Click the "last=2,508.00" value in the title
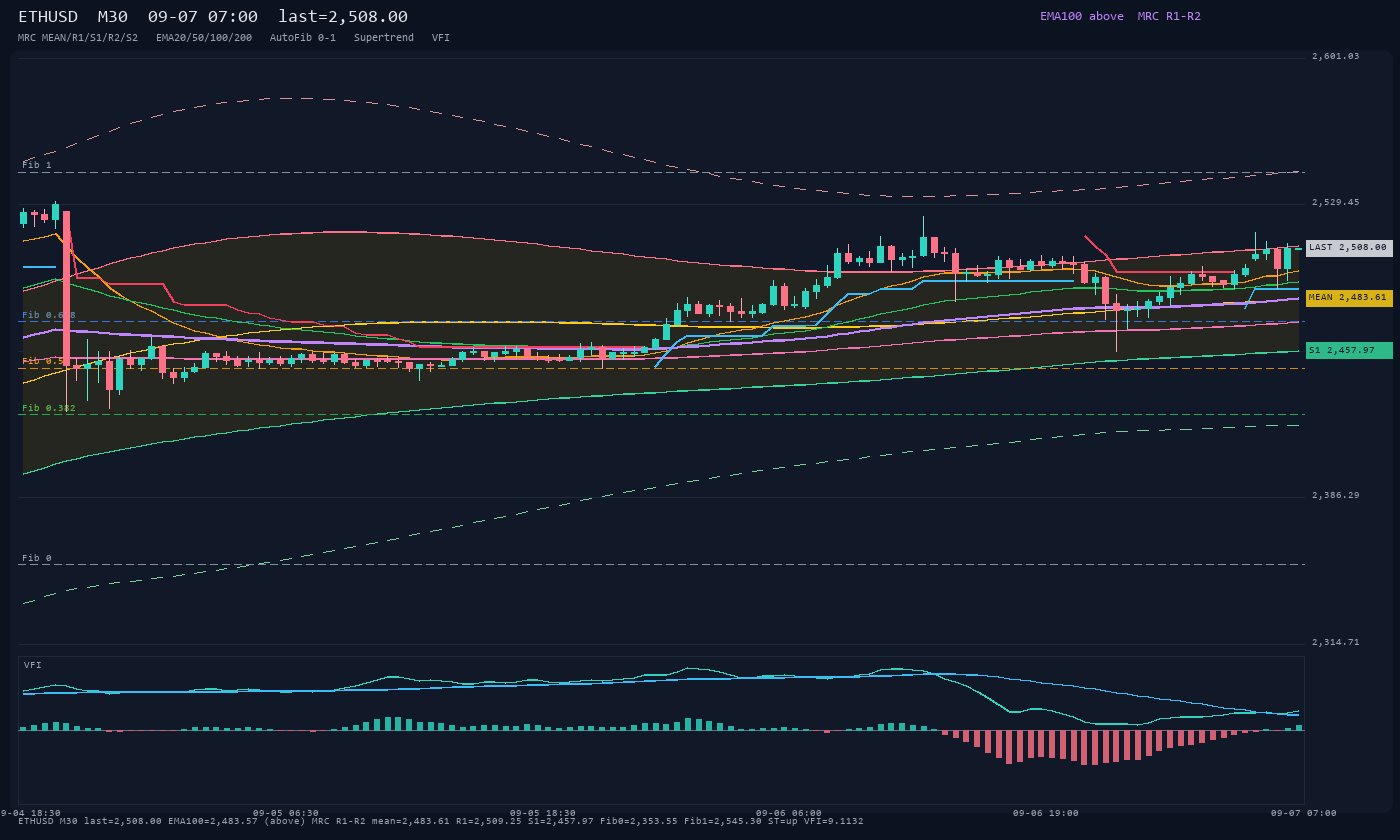Viewport: 1400px width, 840px height. 343,17
